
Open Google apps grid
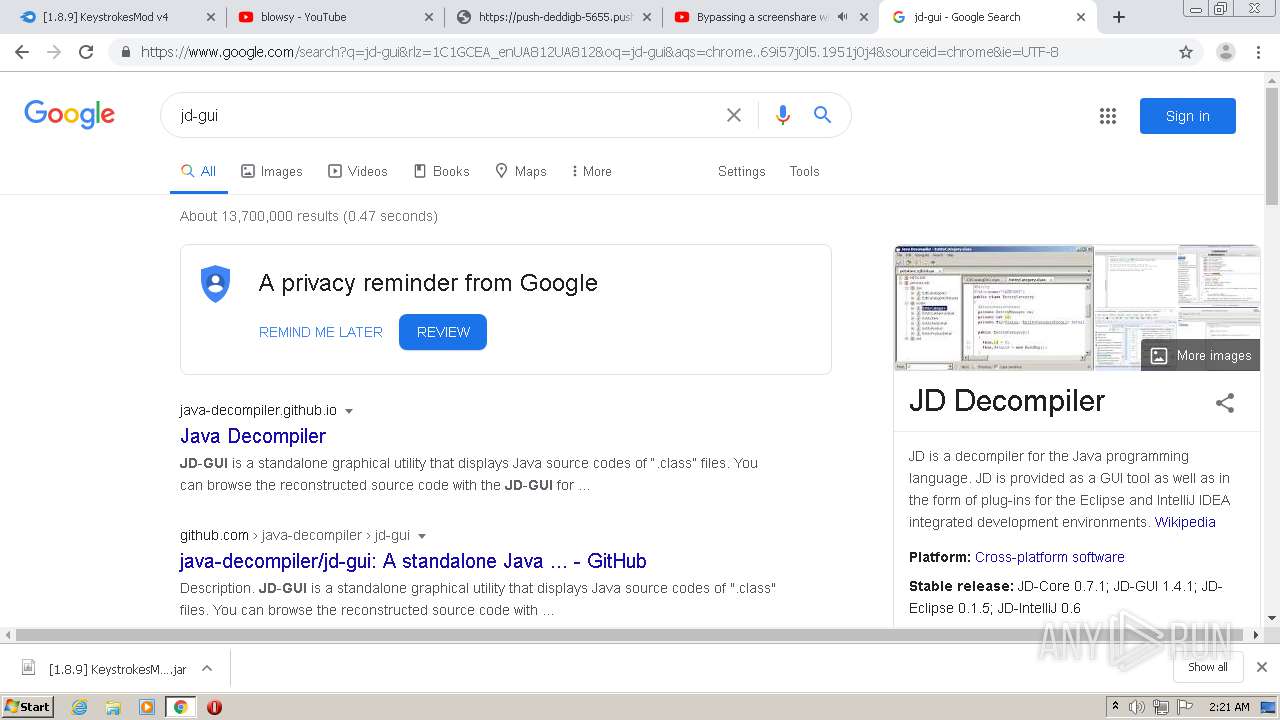click(x=1107, y=116)
